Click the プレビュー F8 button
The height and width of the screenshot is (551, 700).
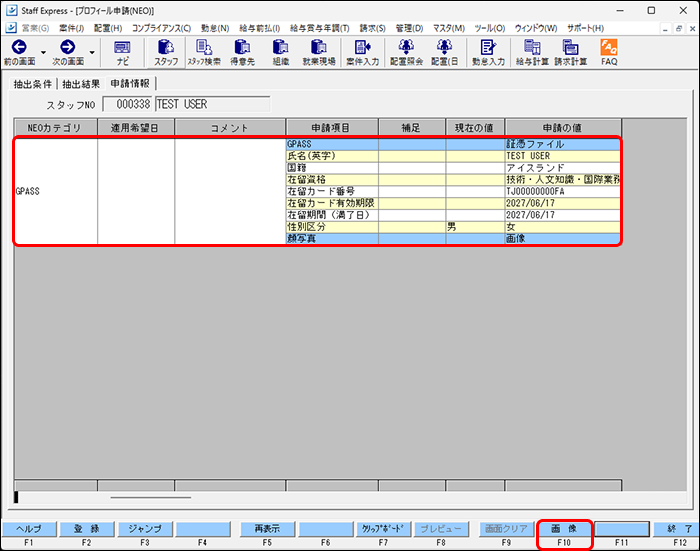(441, 529)
